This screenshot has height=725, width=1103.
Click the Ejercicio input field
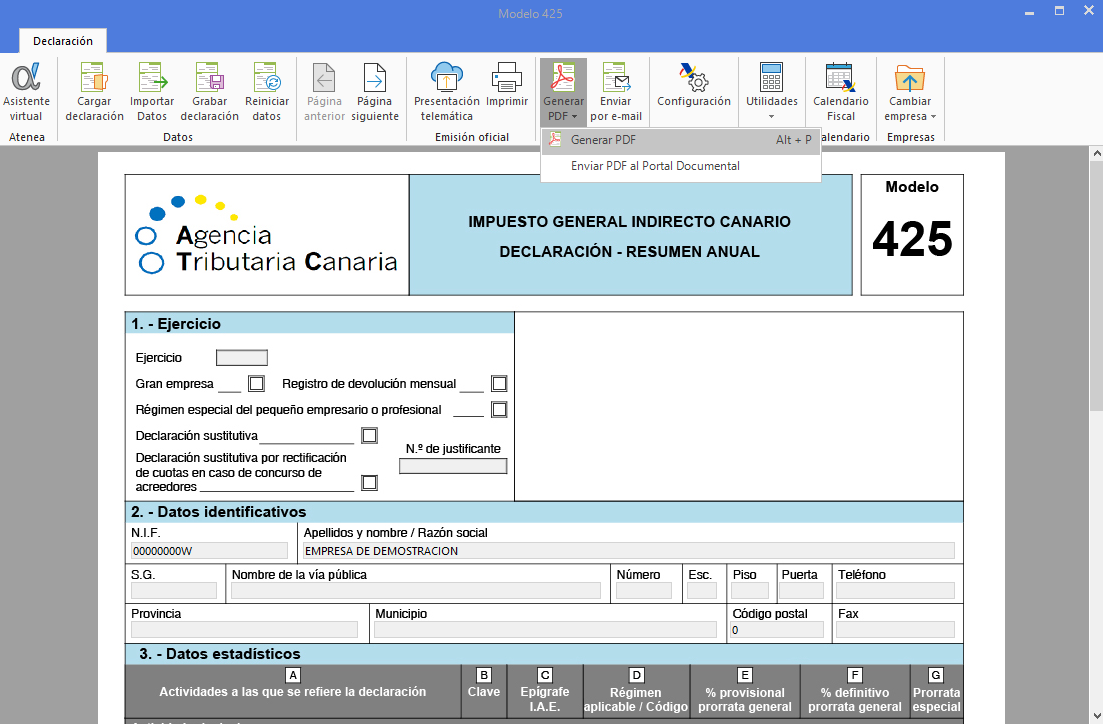(242, 358)
